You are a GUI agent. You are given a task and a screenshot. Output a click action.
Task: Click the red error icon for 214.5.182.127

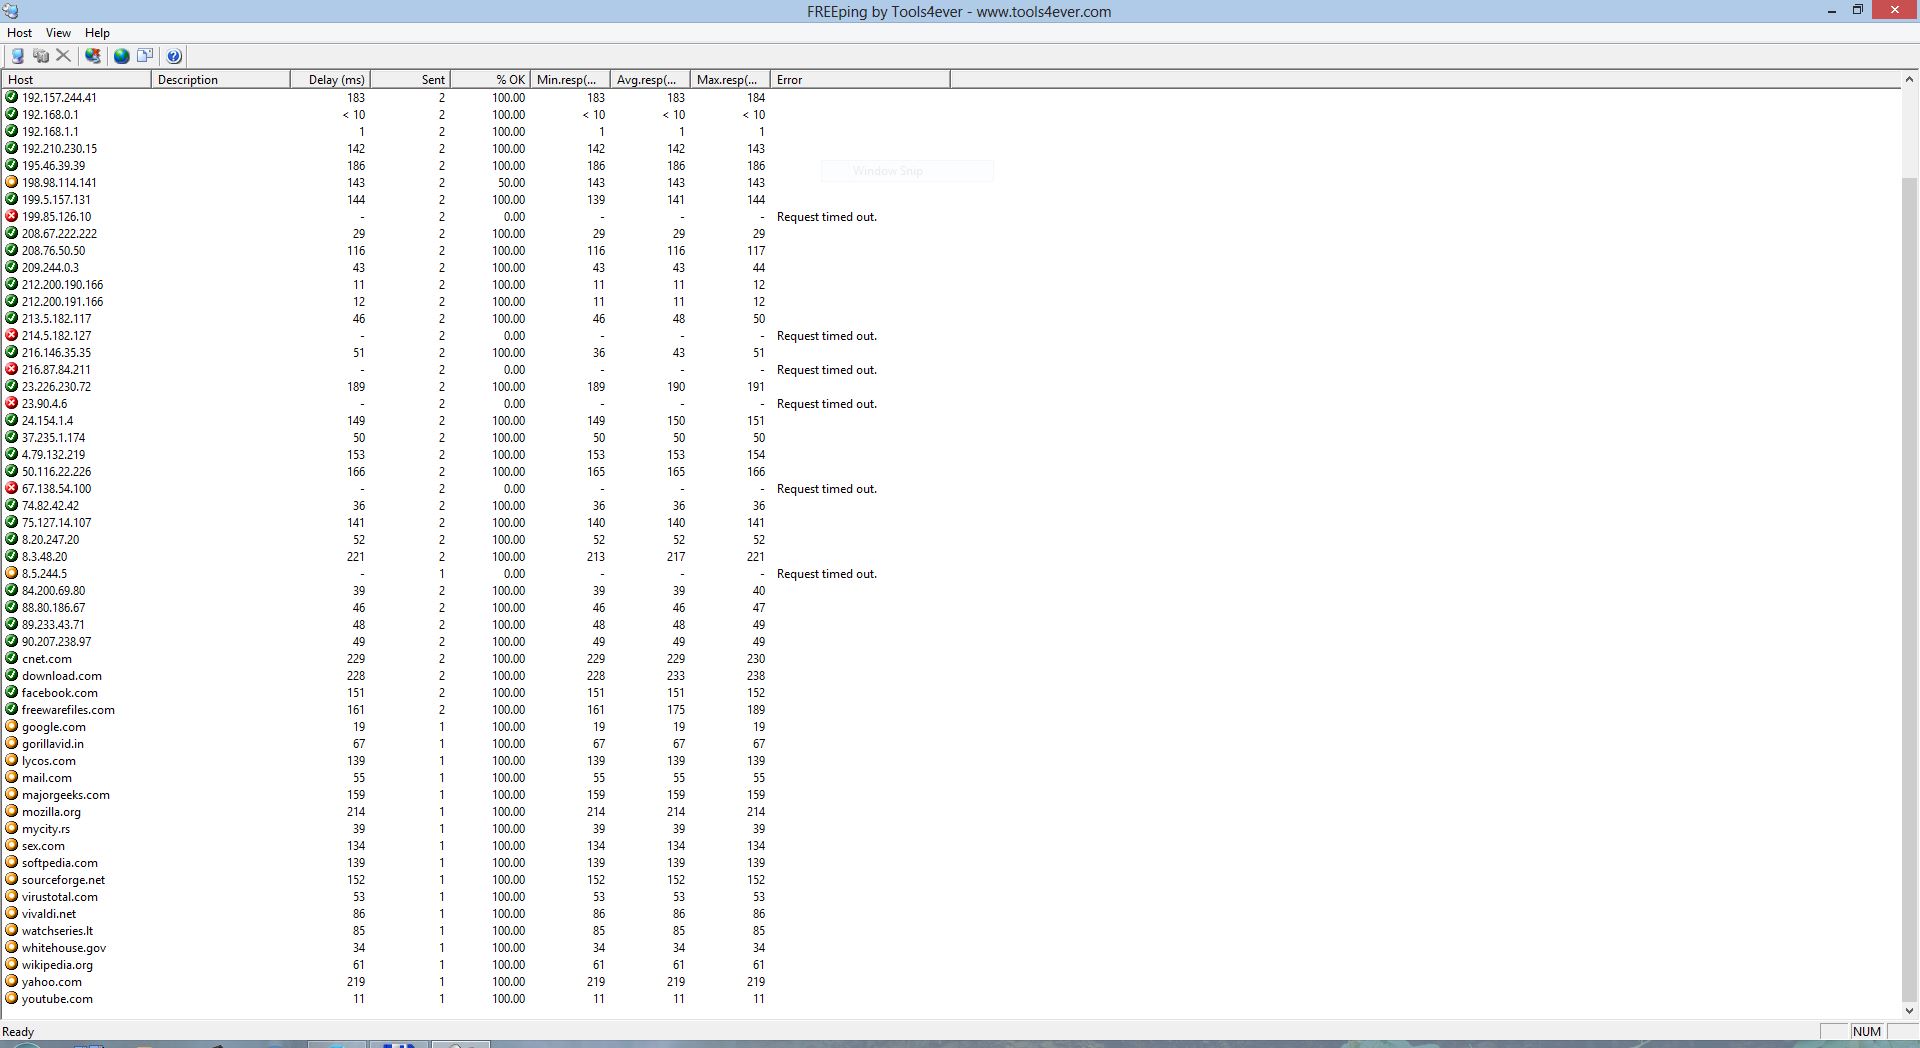point(12,335)
